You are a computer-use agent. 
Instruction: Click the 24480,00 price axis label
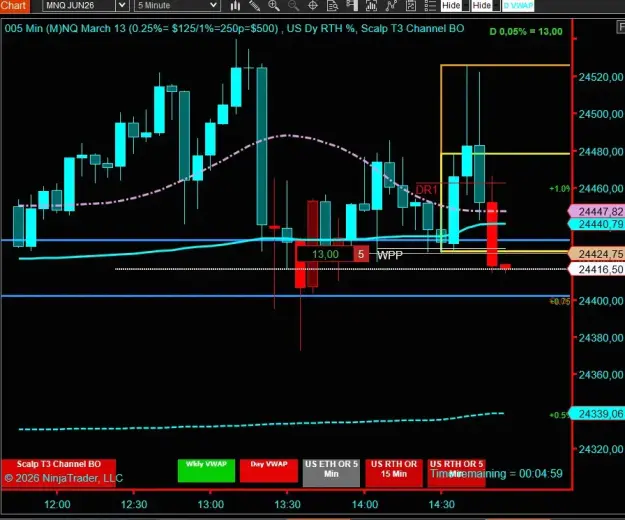pyautogui.click(x=601, y=152)
